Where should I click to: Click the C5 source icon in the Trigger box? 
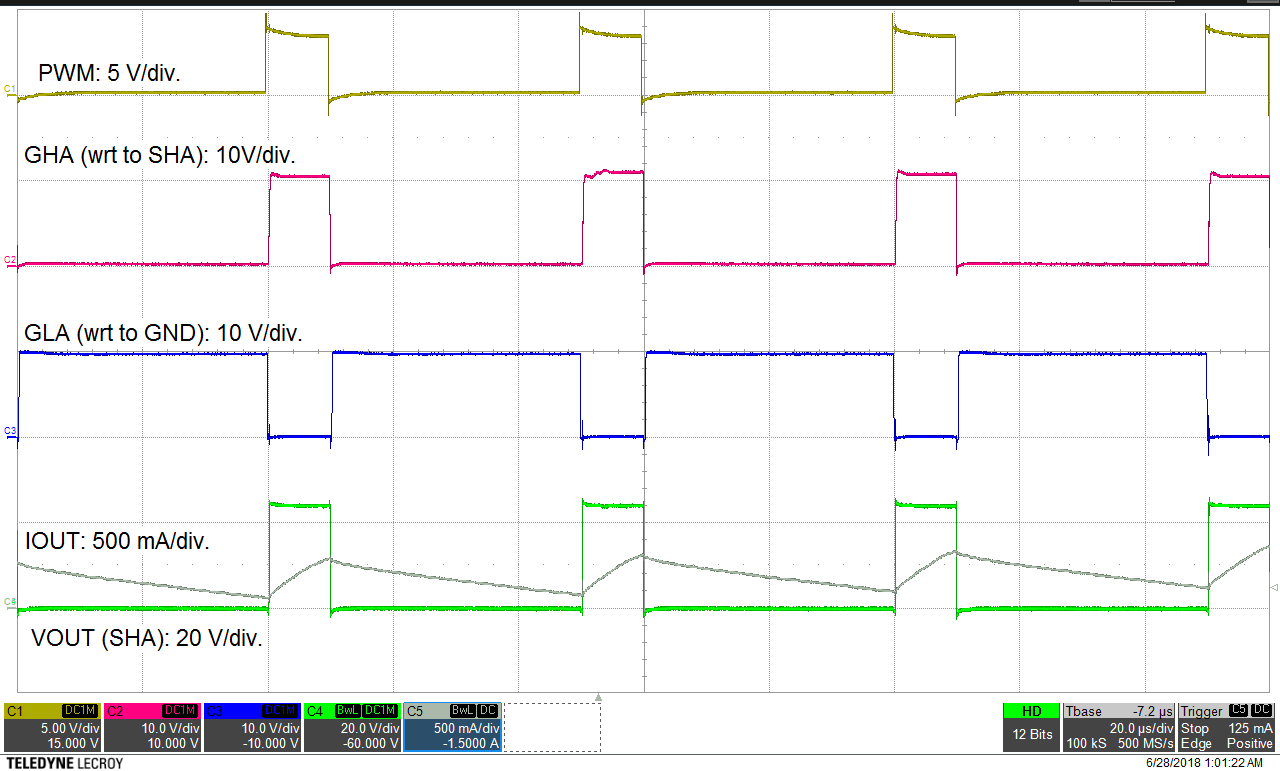1237,710
